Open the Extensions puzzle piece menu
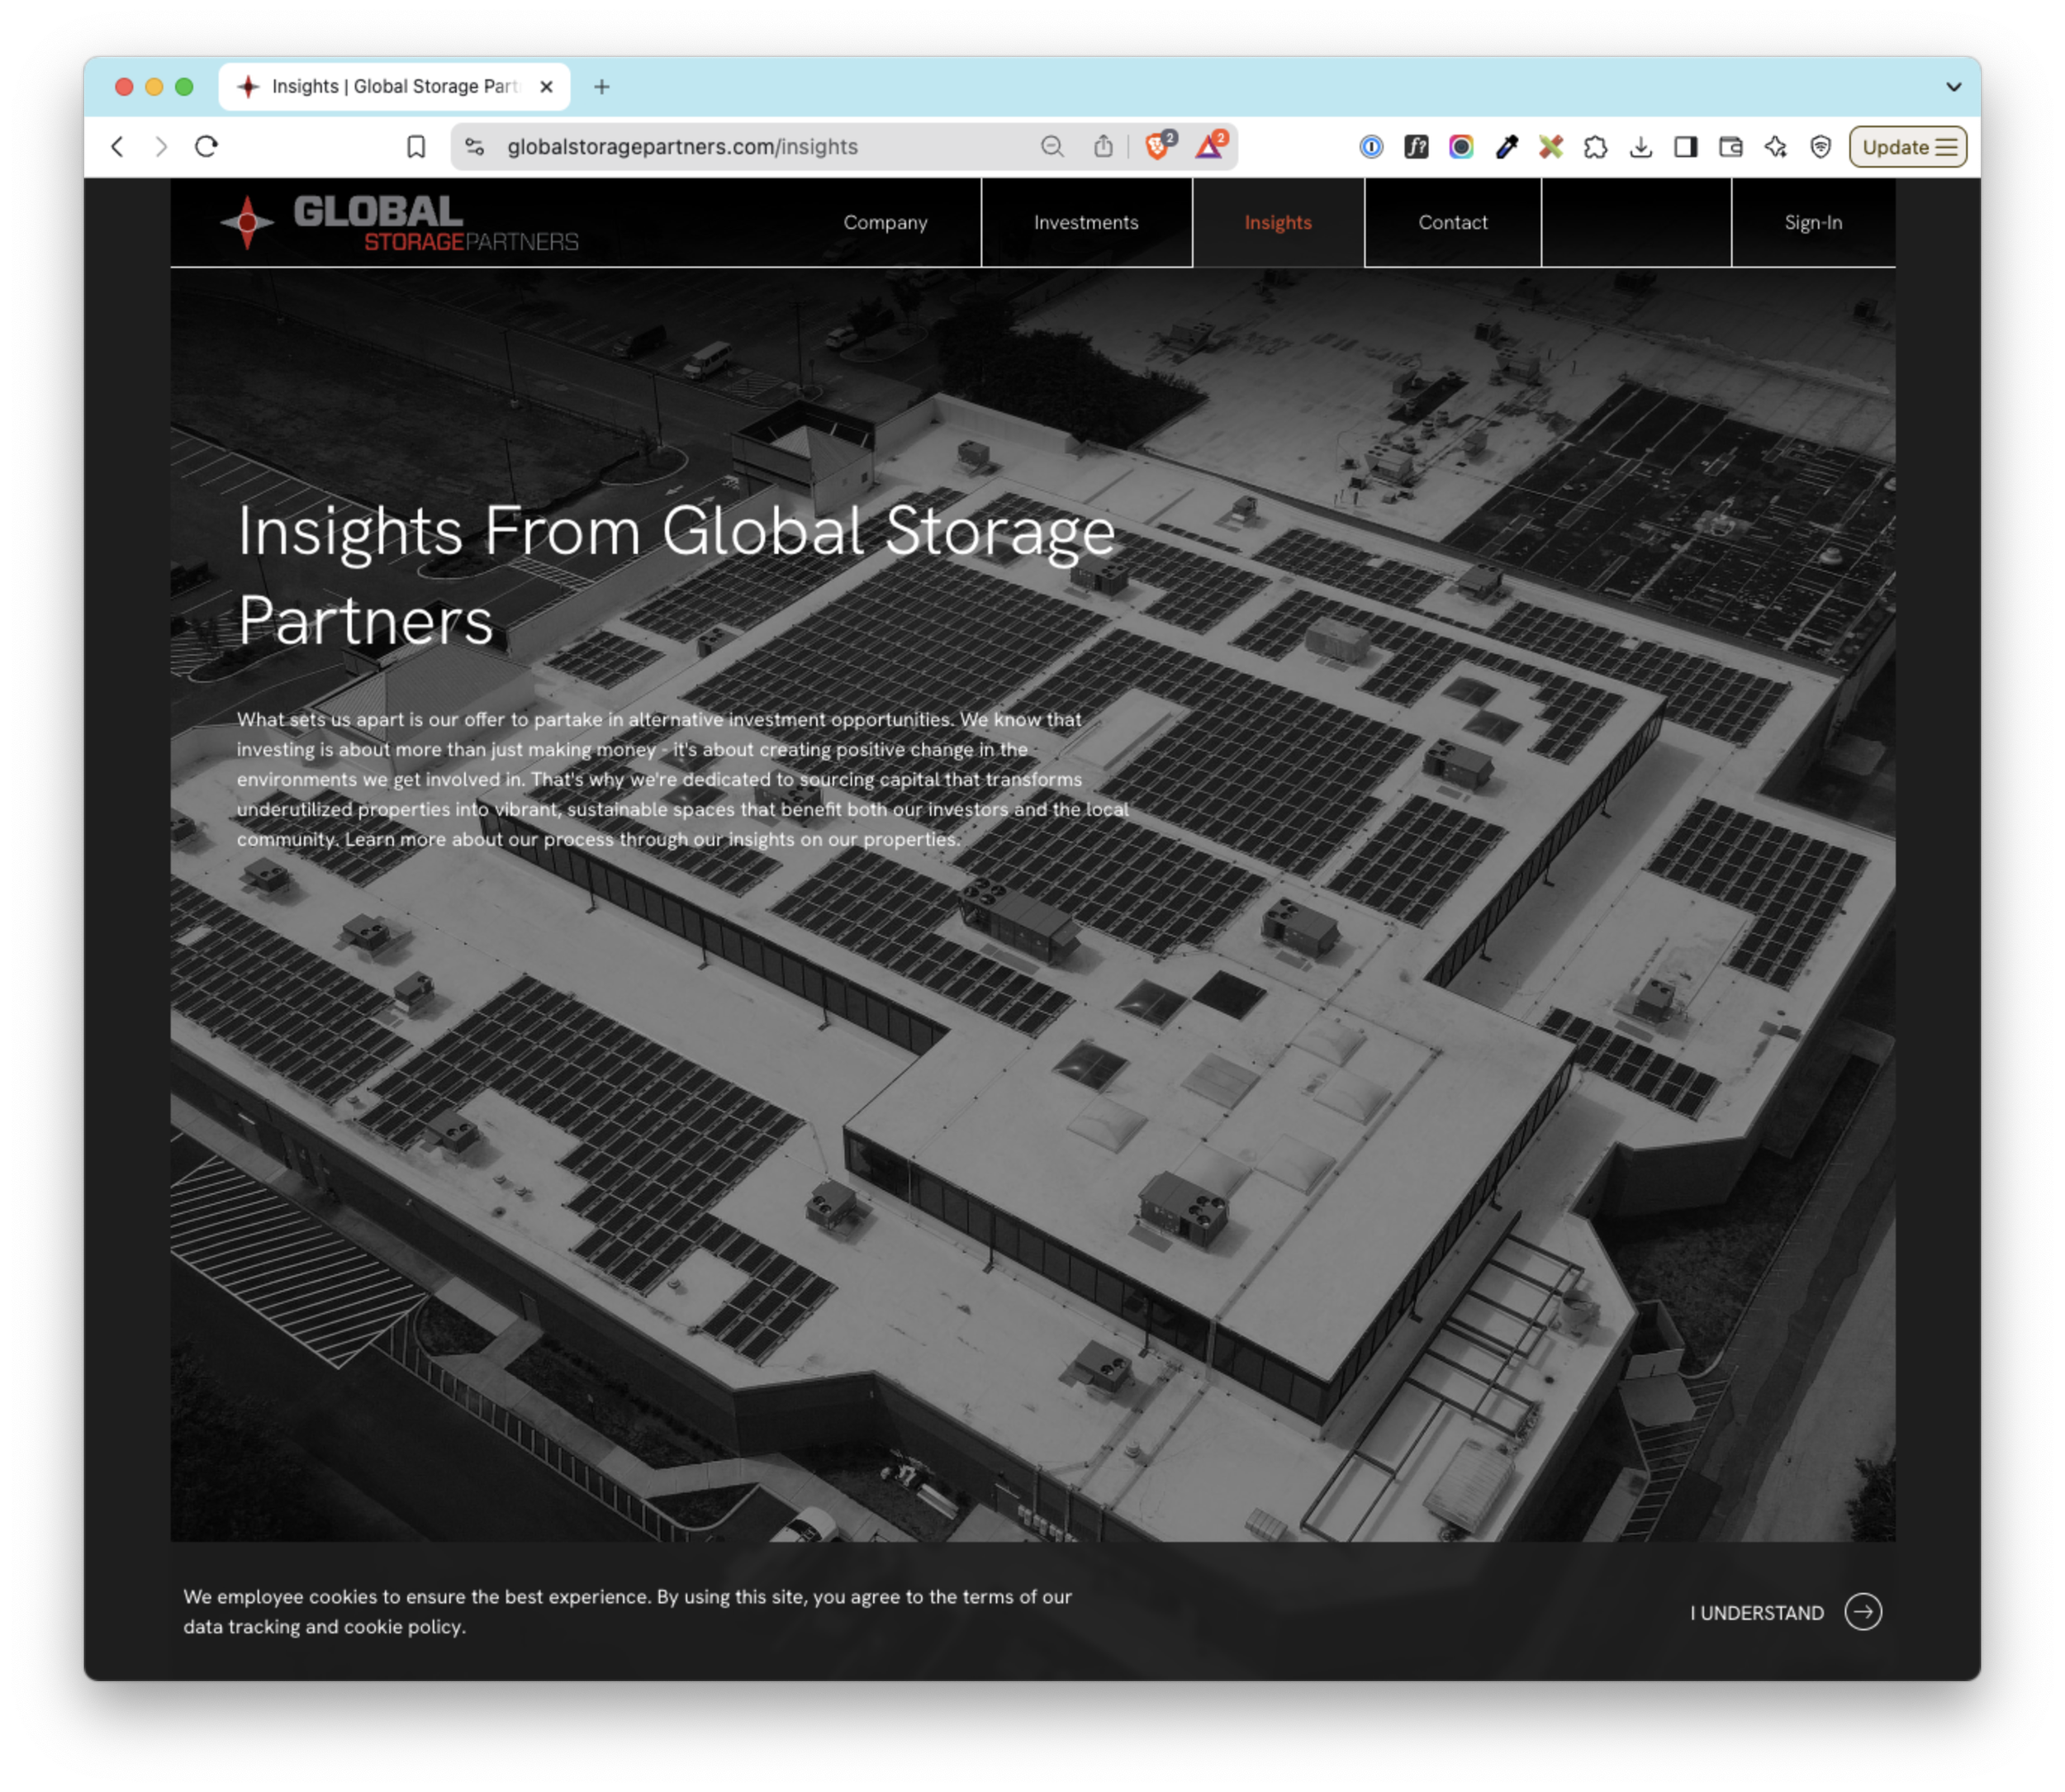Viewport: 2065px width, 1792px height. point(1596,147)
